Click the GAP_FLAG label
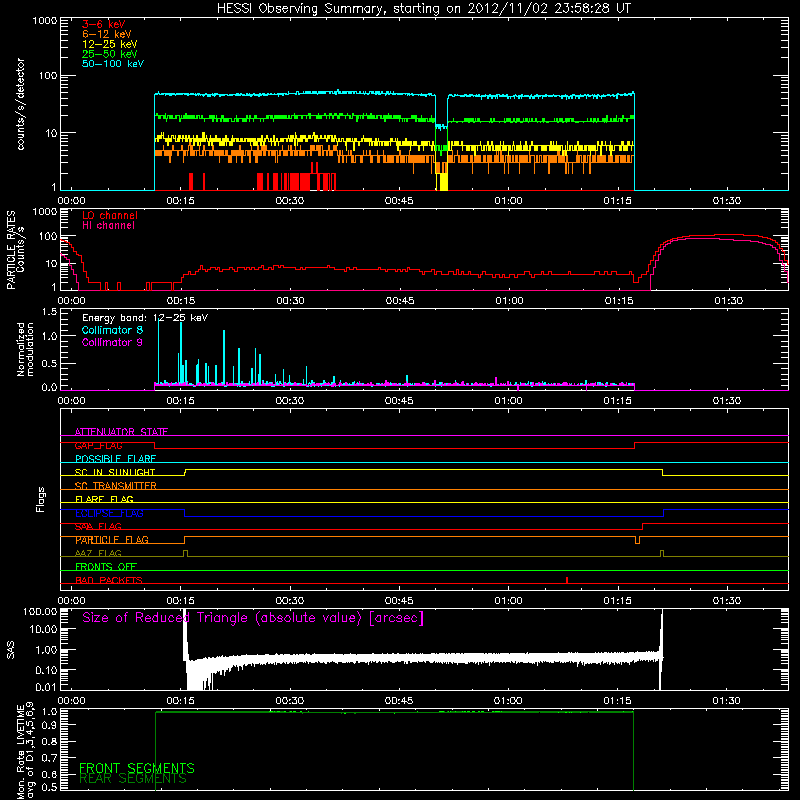800x800 pixels. [x=98, y=445]
